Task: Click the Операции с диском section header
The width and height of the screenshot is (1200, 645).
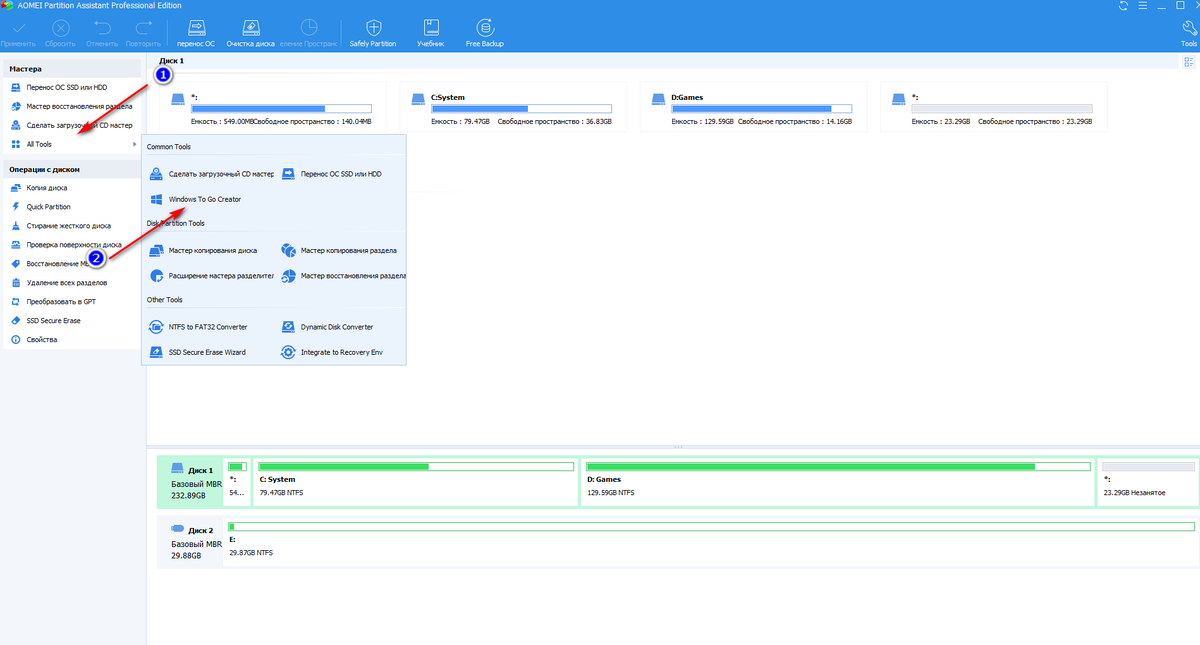Action: [72, 169]
